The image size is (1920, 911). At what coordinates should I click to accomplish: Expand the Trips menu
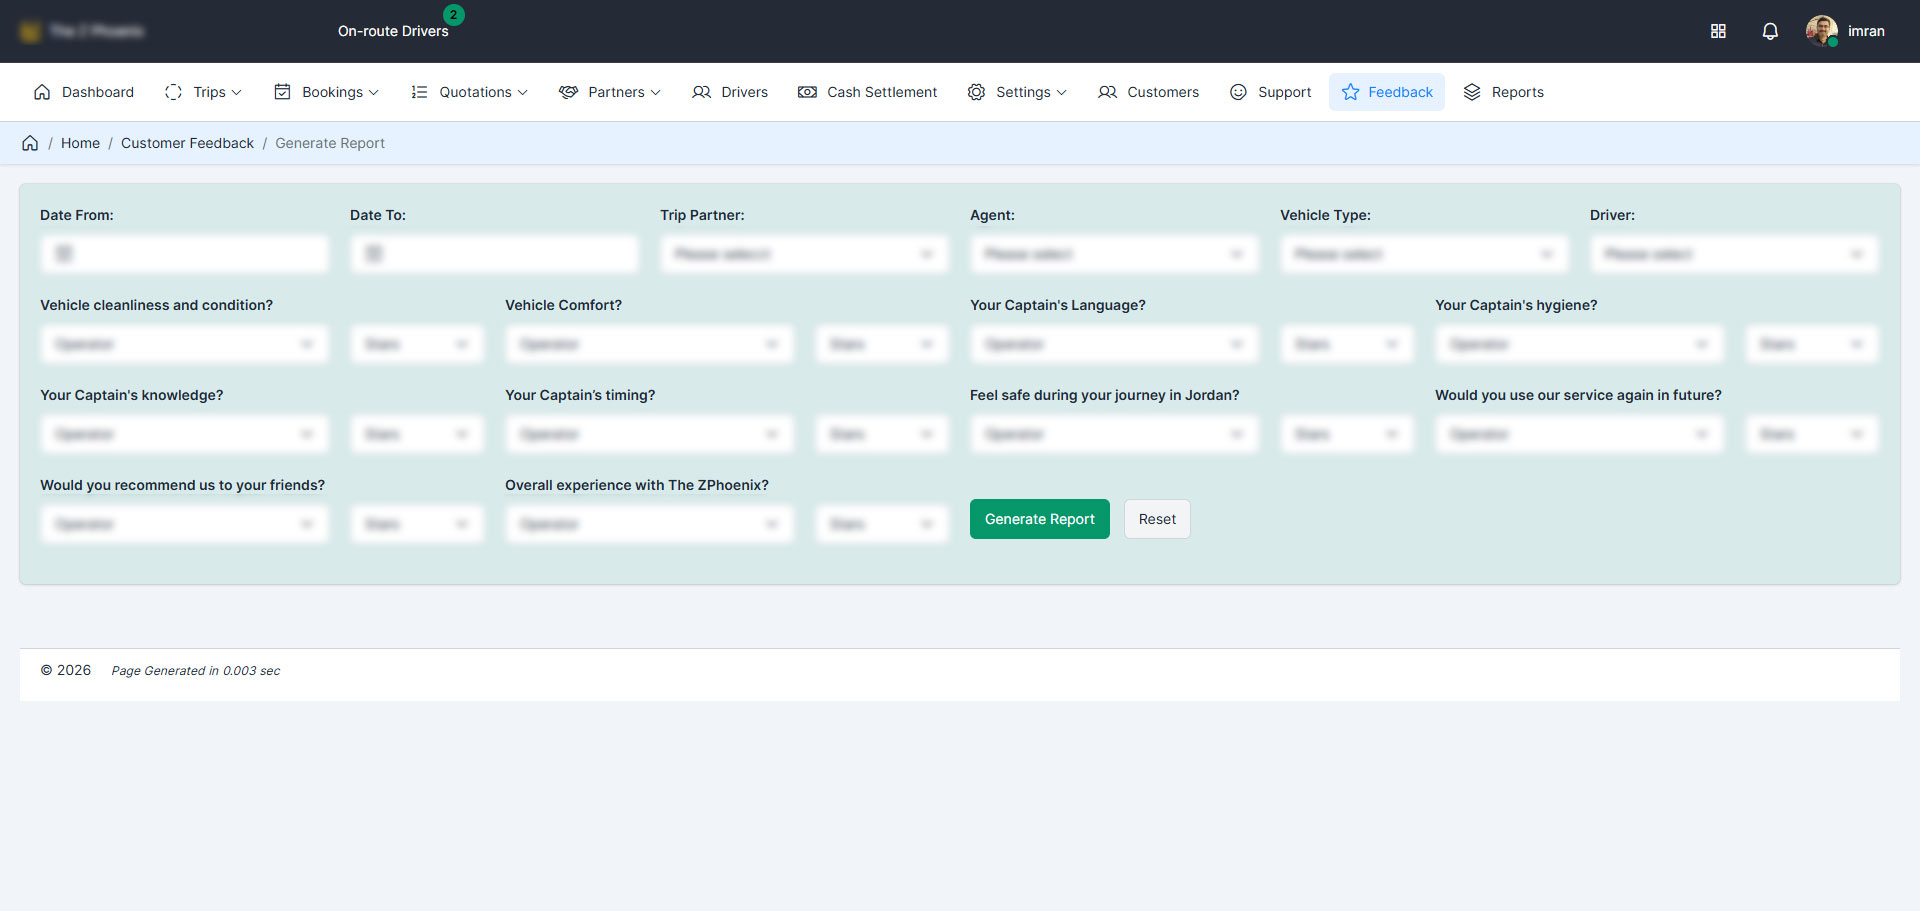click(204, 92)
